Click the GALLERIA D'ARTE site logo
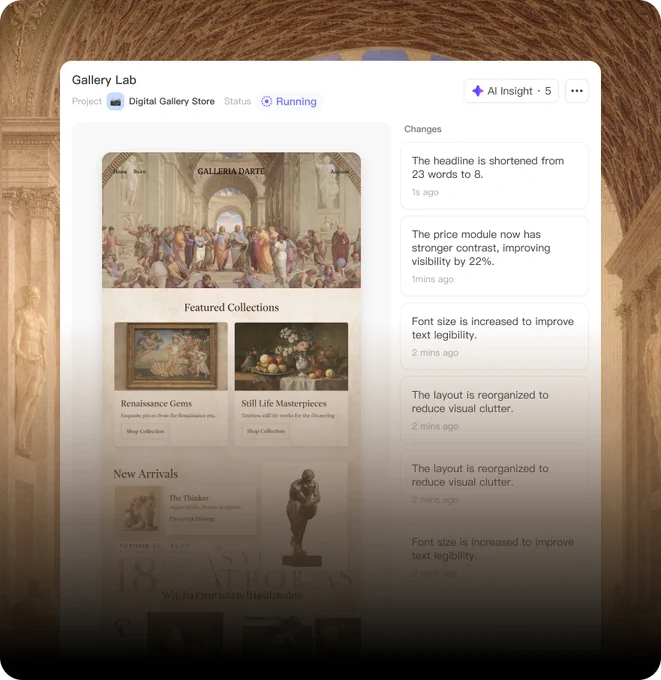661x680 pixels. point(231,171)
